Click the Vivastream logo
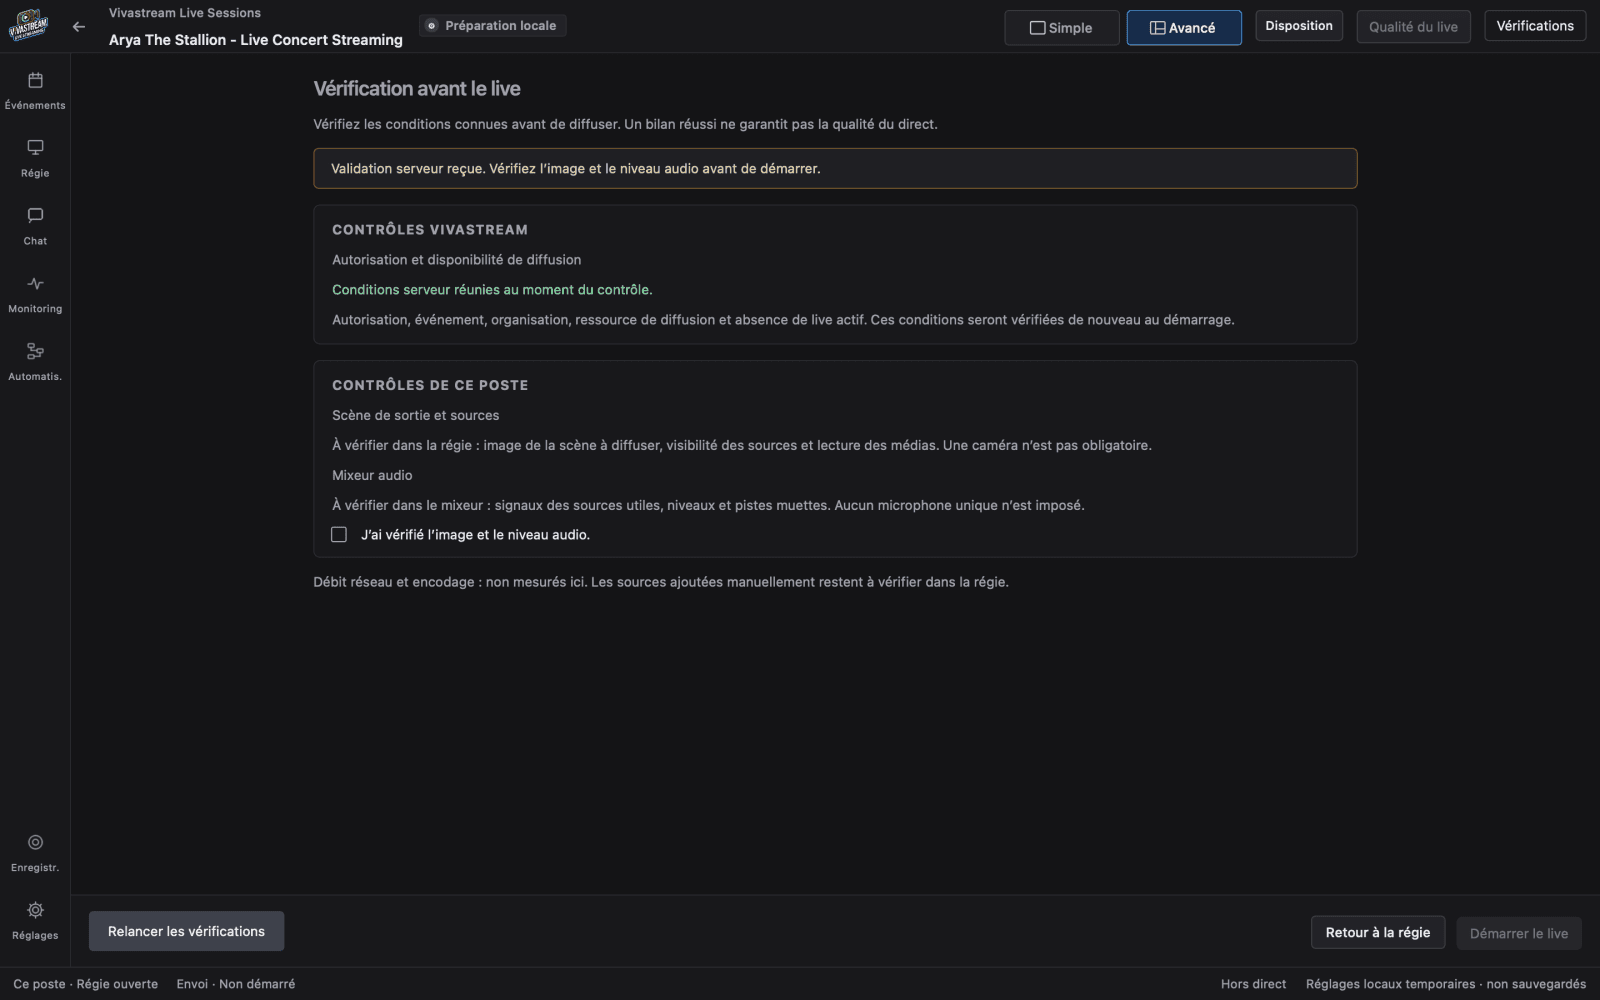Image resolution: width=1600 pixels, height=1000 pixels. pos(28,26)
